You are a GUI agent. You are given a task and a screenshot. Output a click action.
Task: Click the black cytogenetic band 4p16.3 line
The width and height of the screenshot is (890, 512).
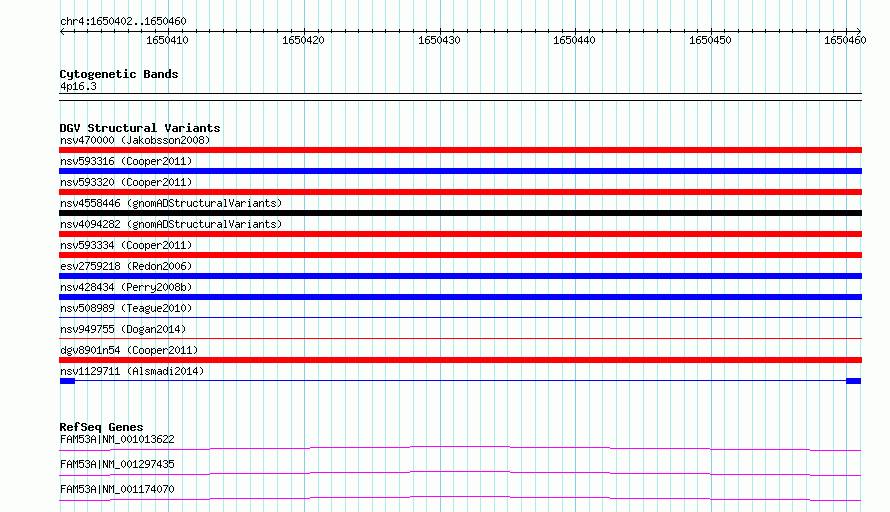[x=460, y=97]
